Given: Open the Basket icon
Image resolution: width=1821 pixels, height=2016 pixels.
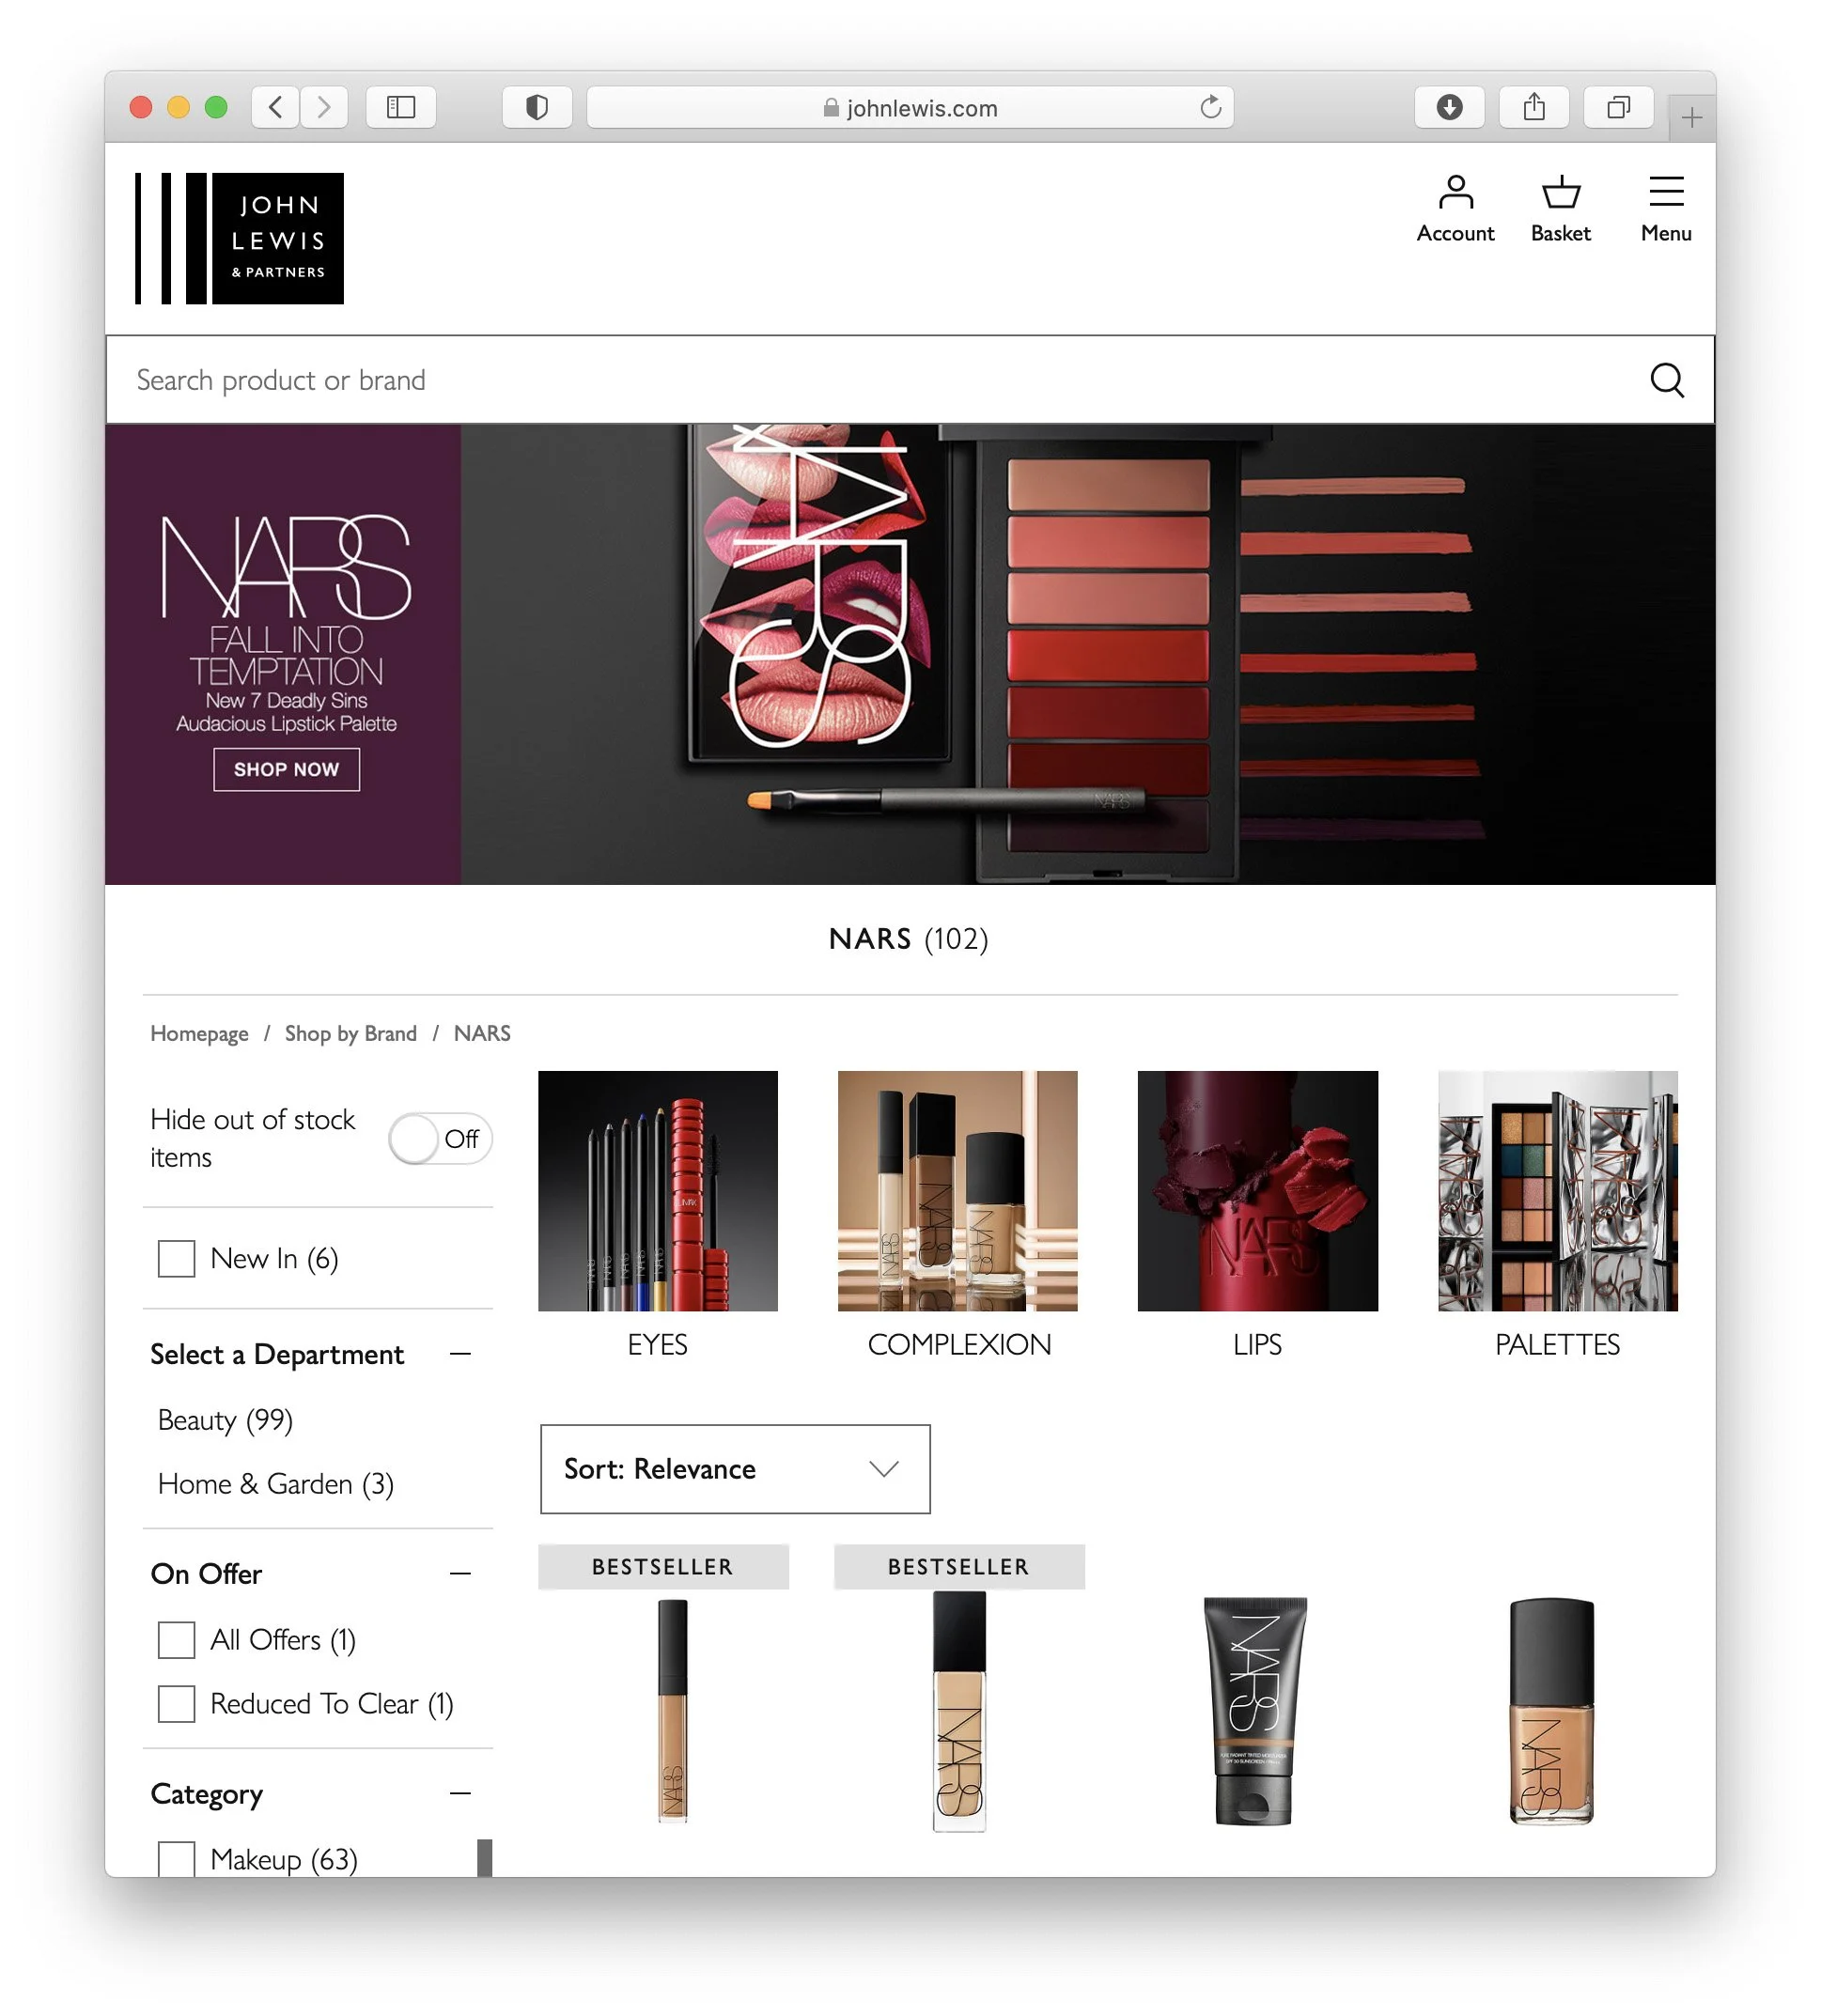Looking at the screenshot, I should 1559,208.
